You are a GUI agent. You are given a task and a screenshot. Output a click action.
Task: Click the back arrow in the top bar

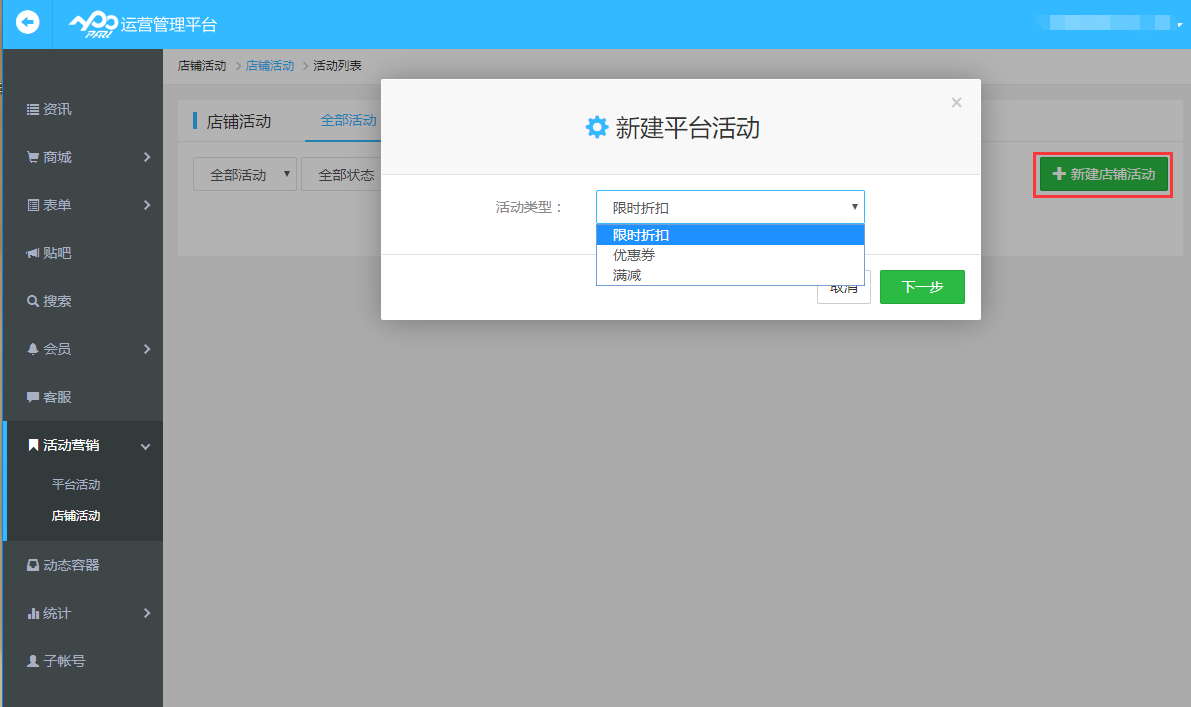pos(26,23)
